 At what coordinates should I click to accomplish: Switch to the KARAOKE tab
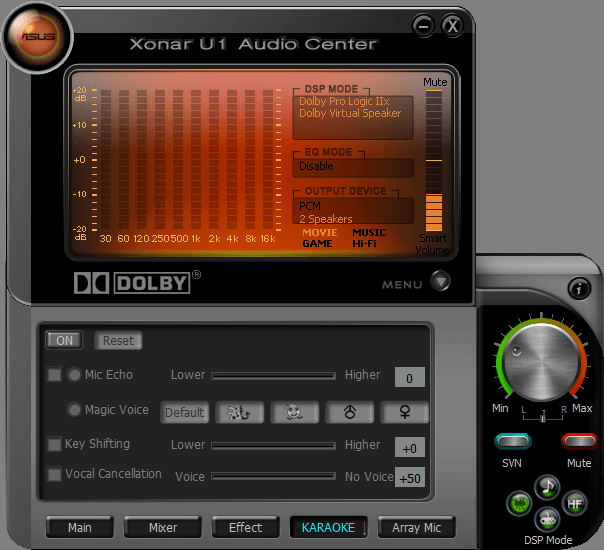tap(328, 527)
